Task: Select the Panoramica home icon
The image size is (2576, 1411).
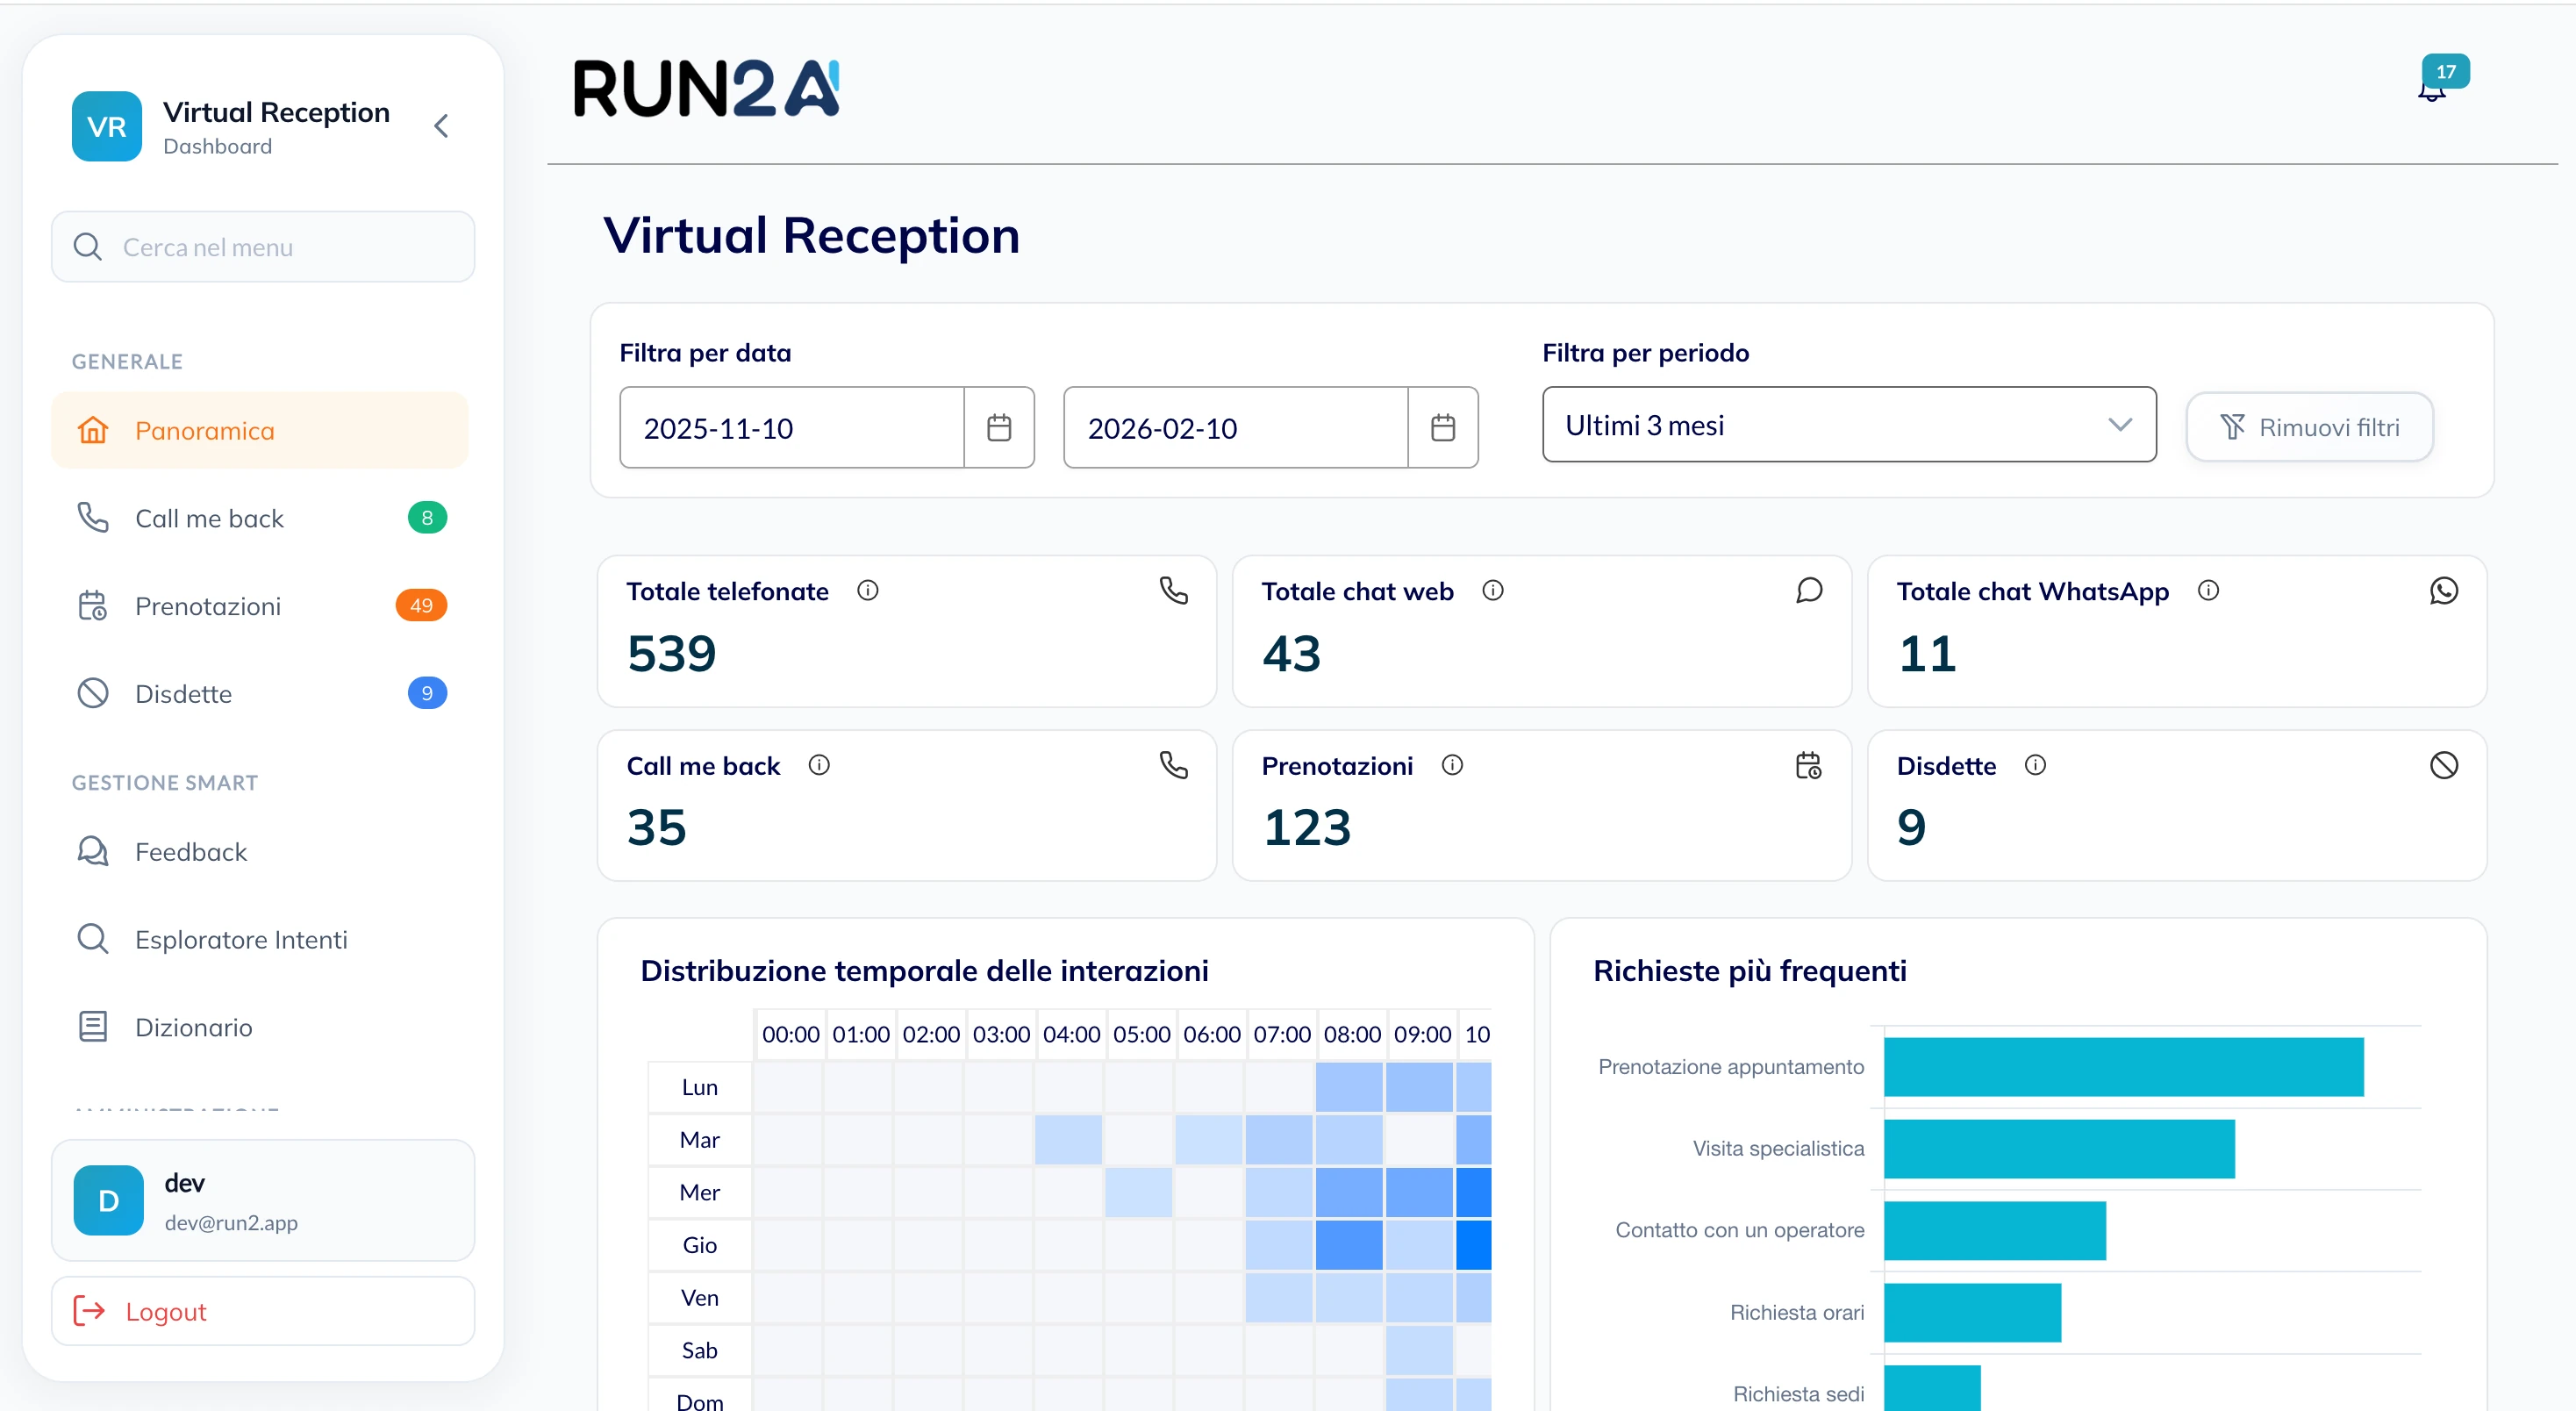Action: (x=93, y=430)
